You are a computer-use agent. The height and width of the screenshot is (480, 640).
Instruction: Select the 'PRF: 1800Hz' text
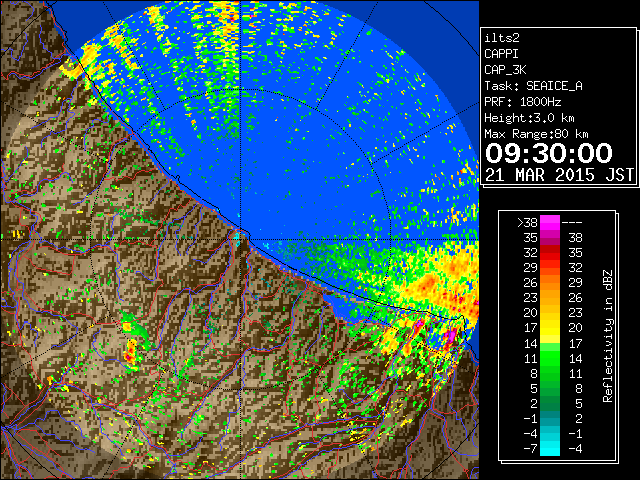[x=522, y=102]
